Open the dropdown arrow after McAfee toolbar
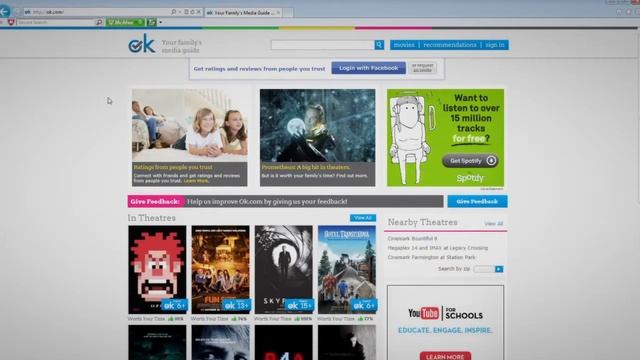The image size is (640, 360). (161, 22)
